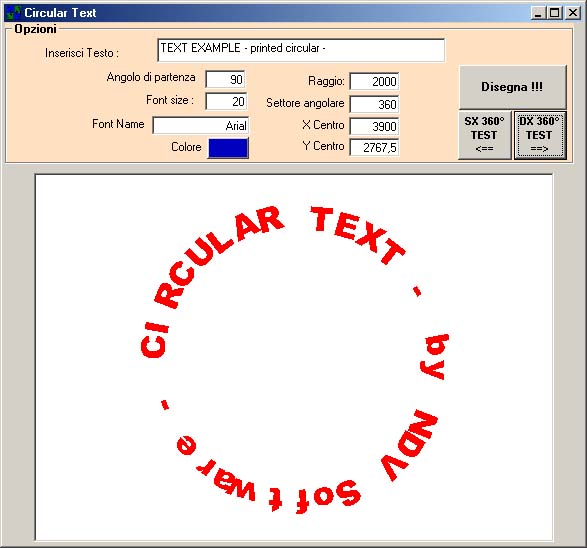The image size is (587, 548).
Task: Close the Circular Text window
Action: [572, 13]
